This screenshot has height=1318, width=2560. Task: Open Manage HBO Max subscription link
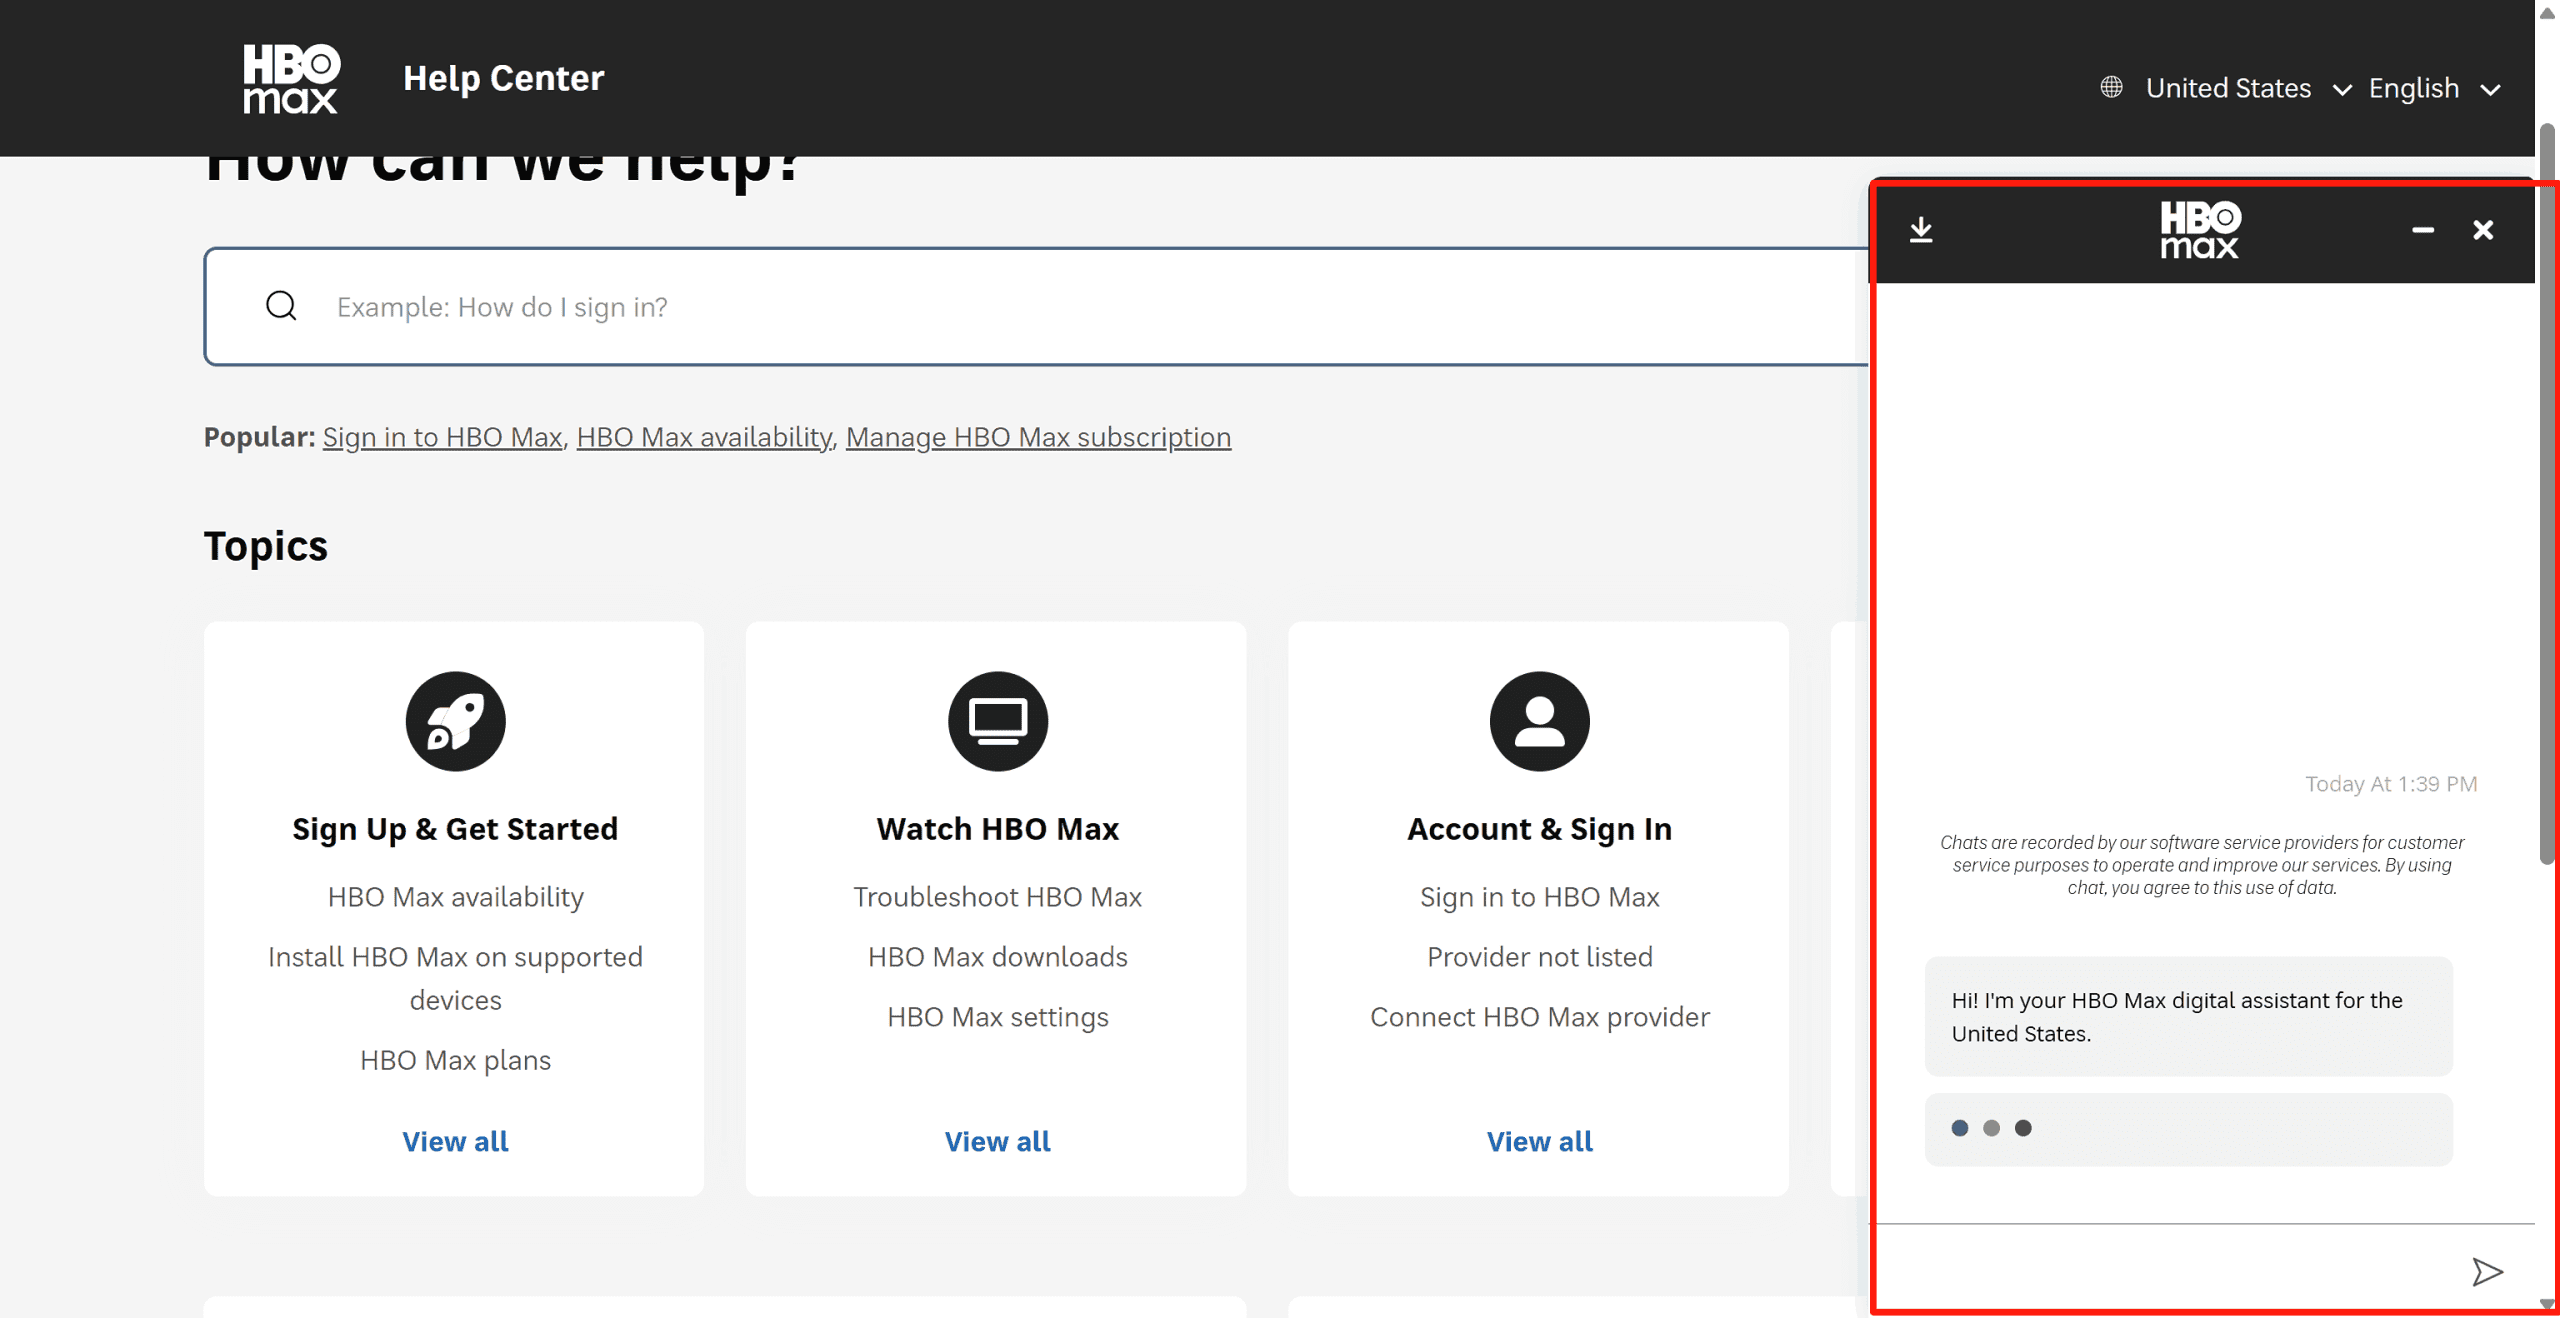click(x=1038, y=437)
